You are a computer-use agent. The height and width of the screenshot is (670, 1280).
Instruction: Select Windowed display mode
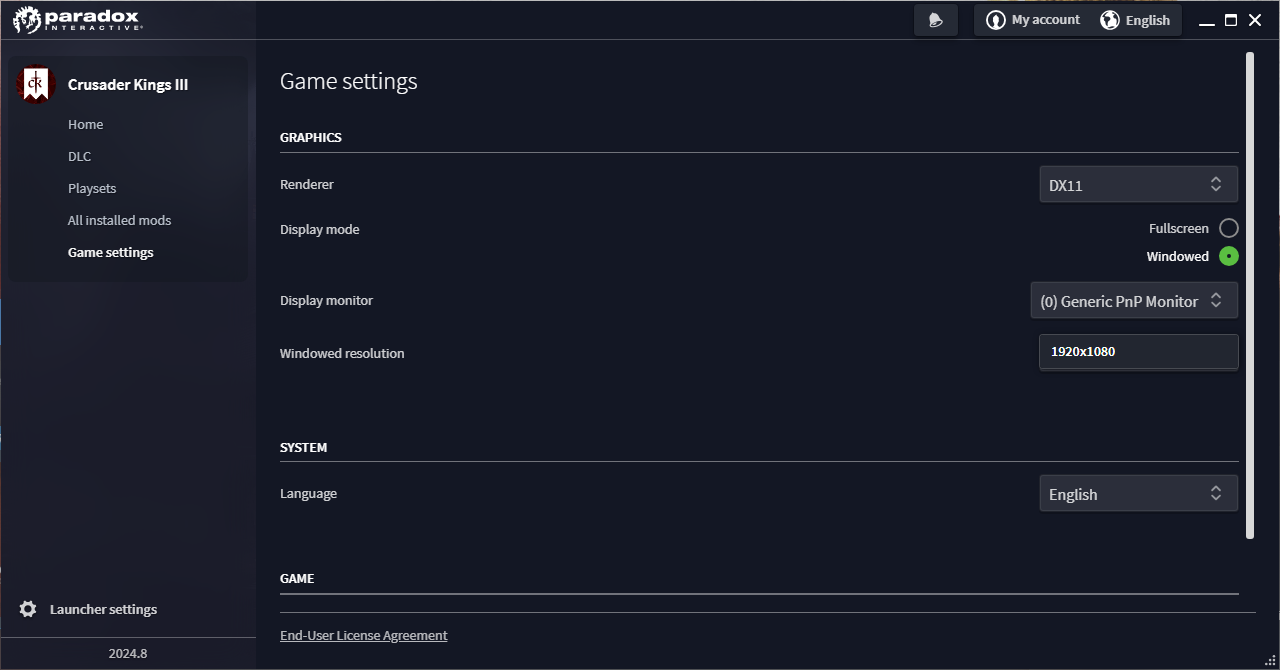point(1229,256)
